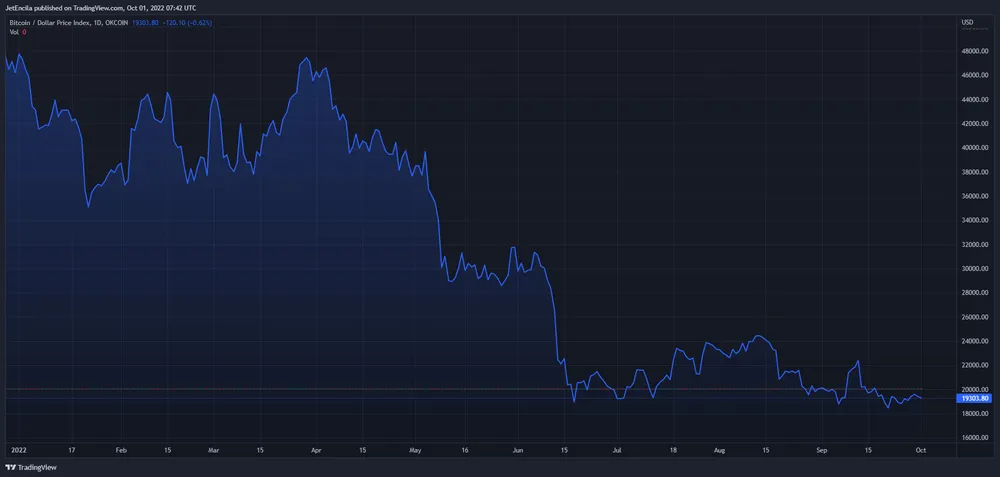1000x477 pixels.
Task: Click the Jun label on time axis
Action: point(517,451)
